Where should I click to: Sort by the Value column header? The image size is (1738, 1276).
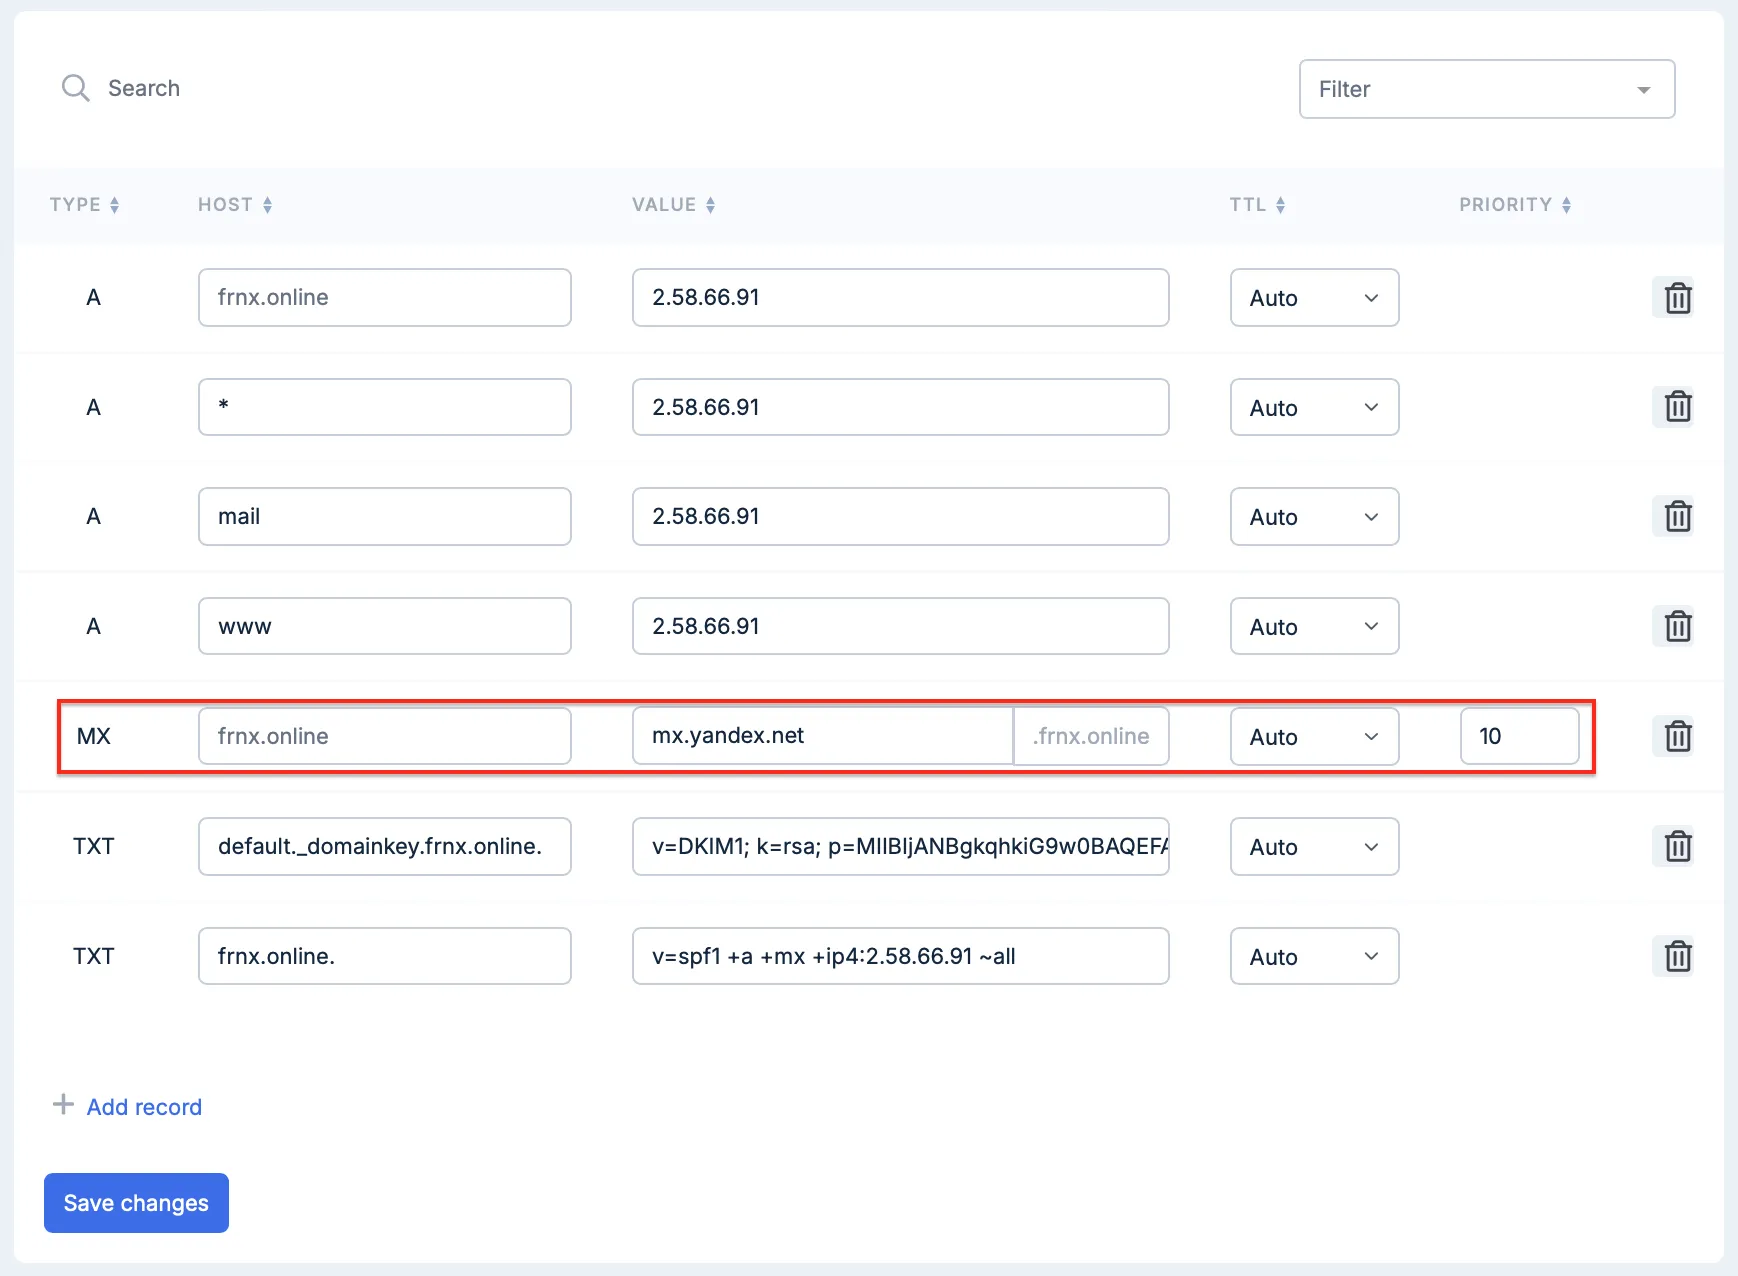click(673, 205)
